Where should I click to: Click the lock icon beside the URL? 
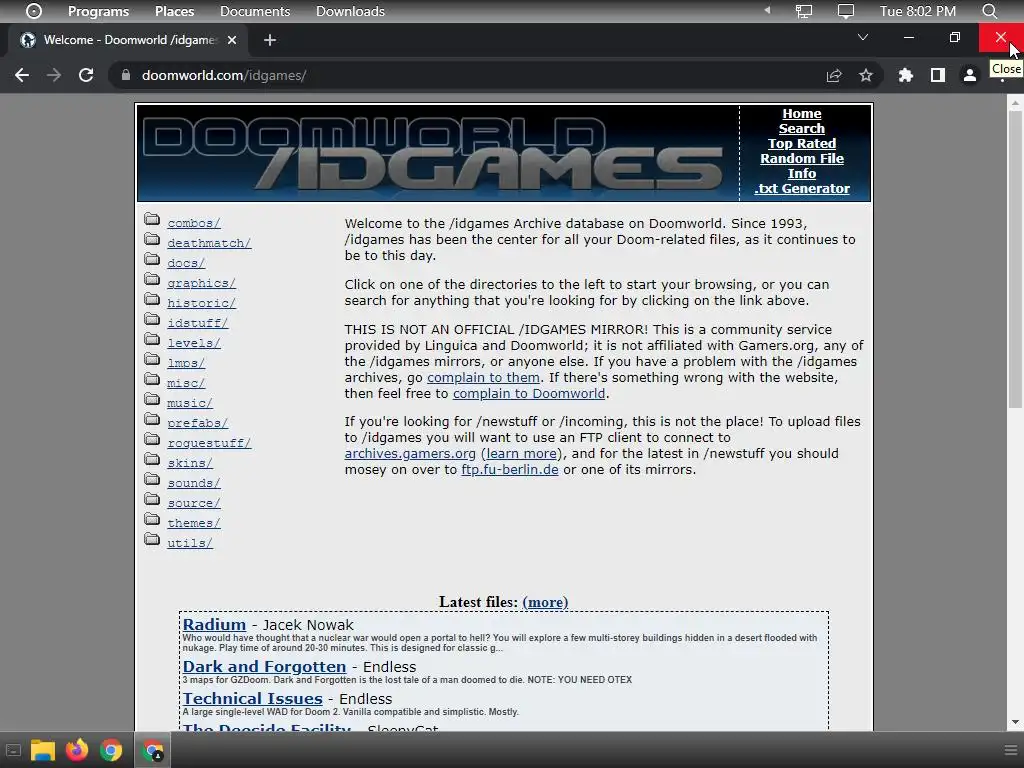point(125,75)
